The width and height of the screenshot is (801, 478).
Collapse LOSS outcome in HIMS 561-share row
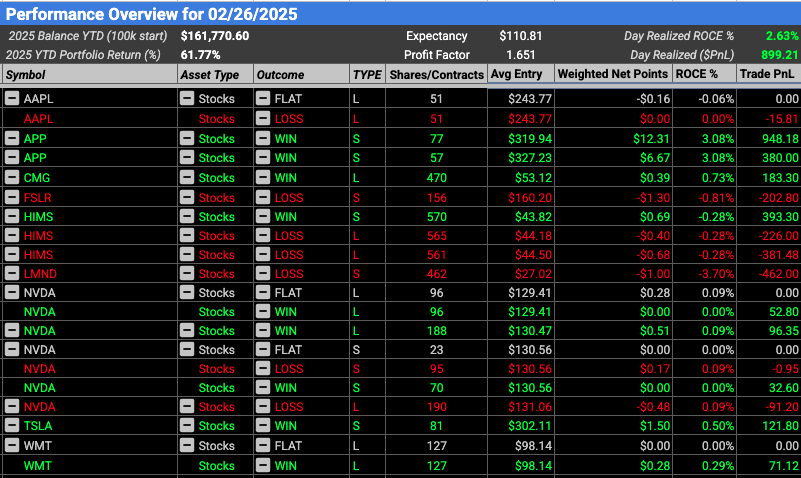click(263, 254)
